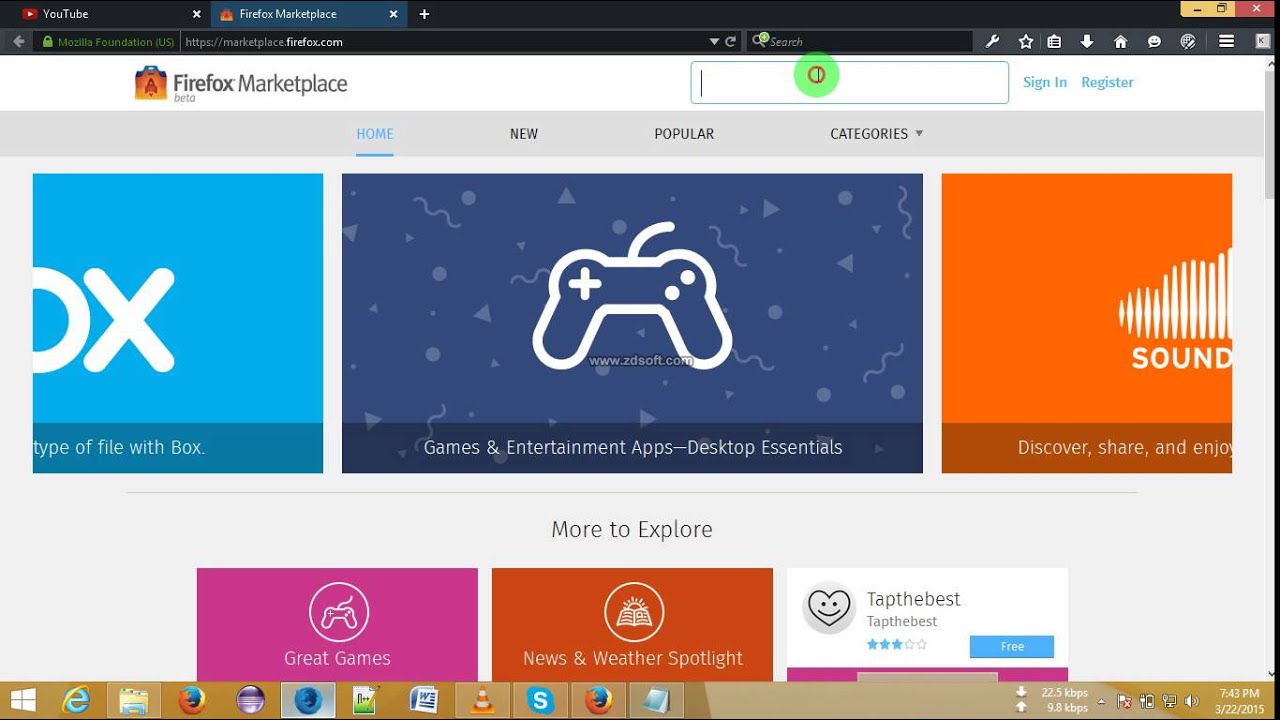Open the Tapthebest app icon
The image size is (1280, 720).
point(829,607)
